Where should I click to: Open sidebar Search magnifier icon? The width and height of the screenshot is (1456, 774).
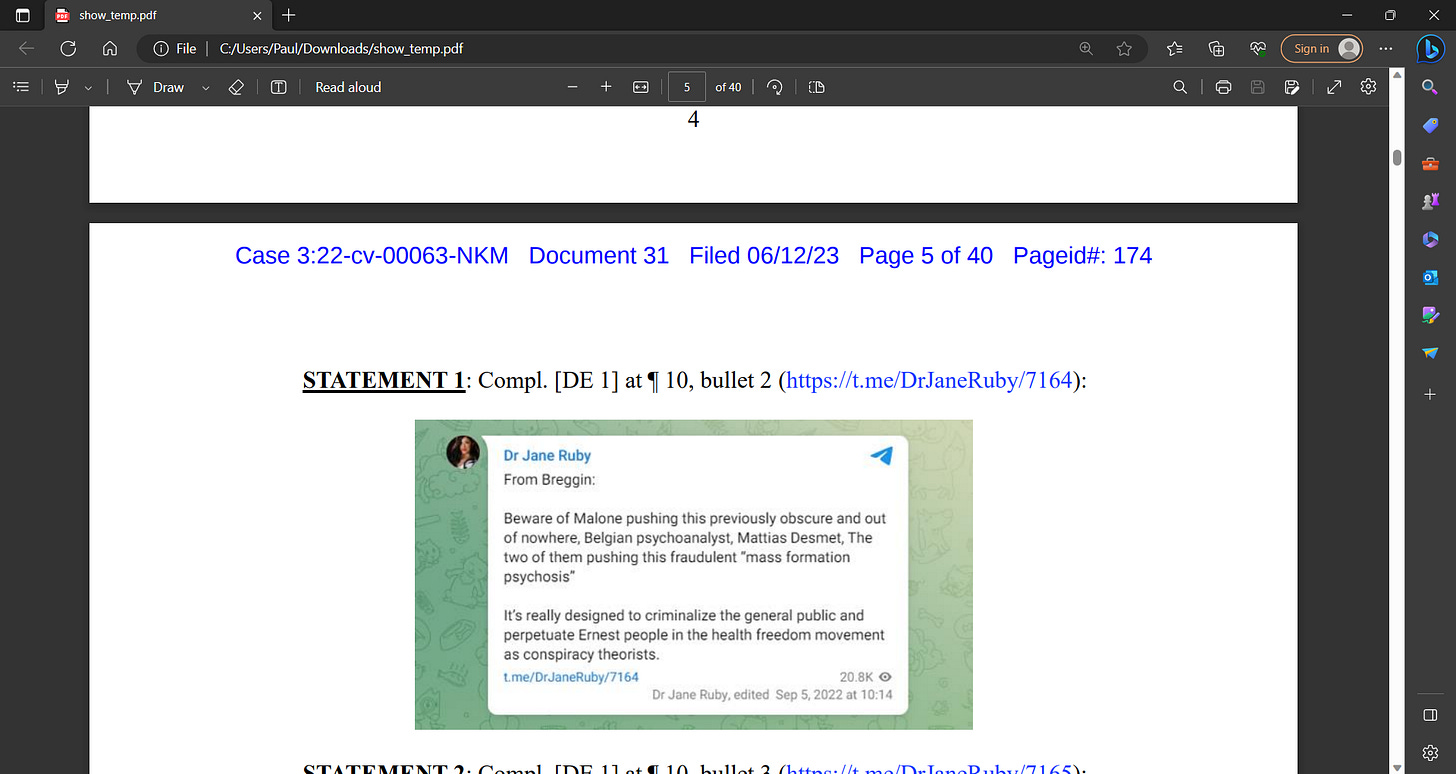coord(1430,88)
